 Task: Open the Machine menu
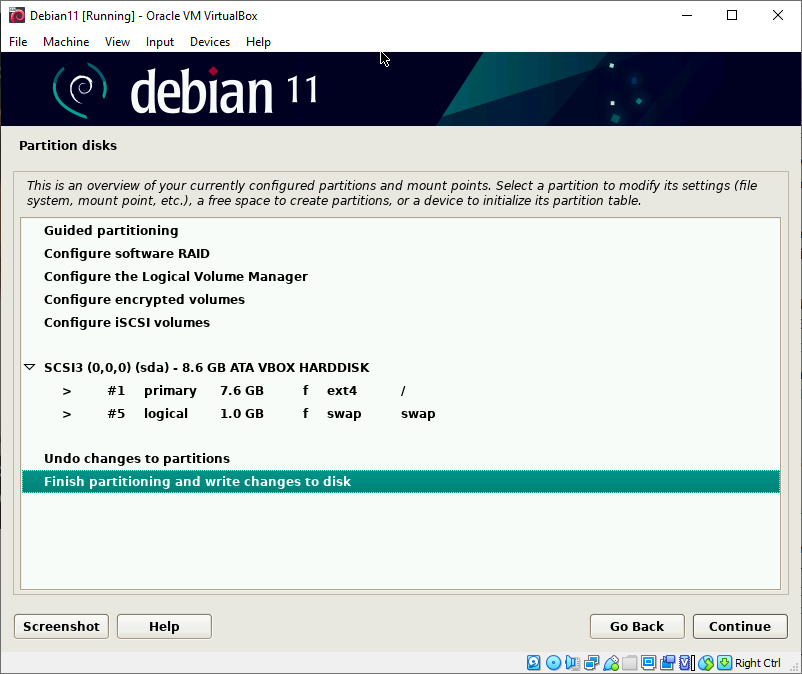[x=66, y=42]
